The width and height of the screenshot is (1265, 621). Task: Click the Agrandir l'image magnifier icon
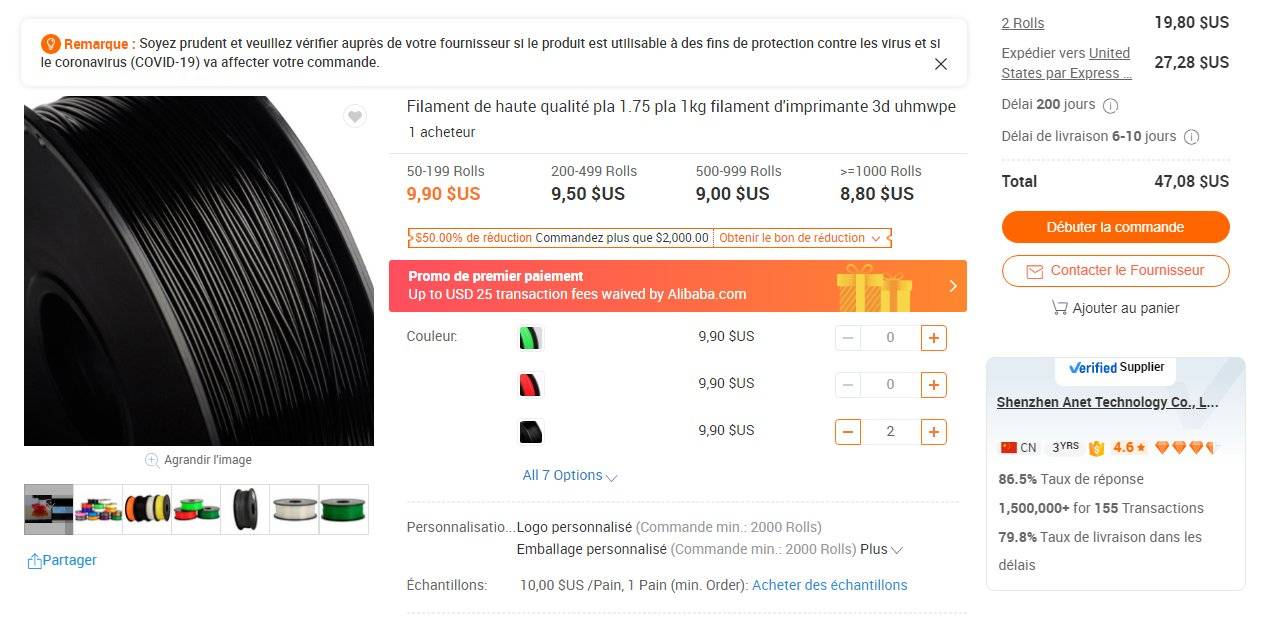point(152,460)
